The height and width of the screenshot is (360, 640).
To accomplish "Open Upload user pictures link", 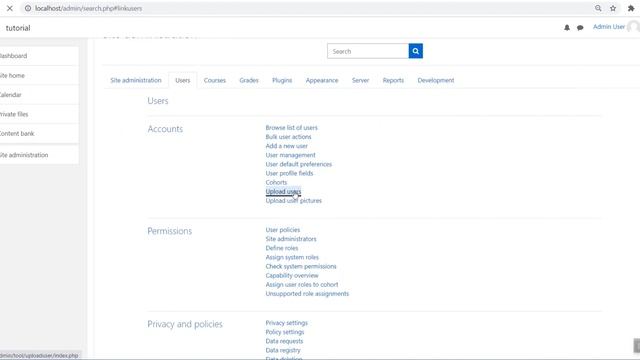I will point(293,200).
